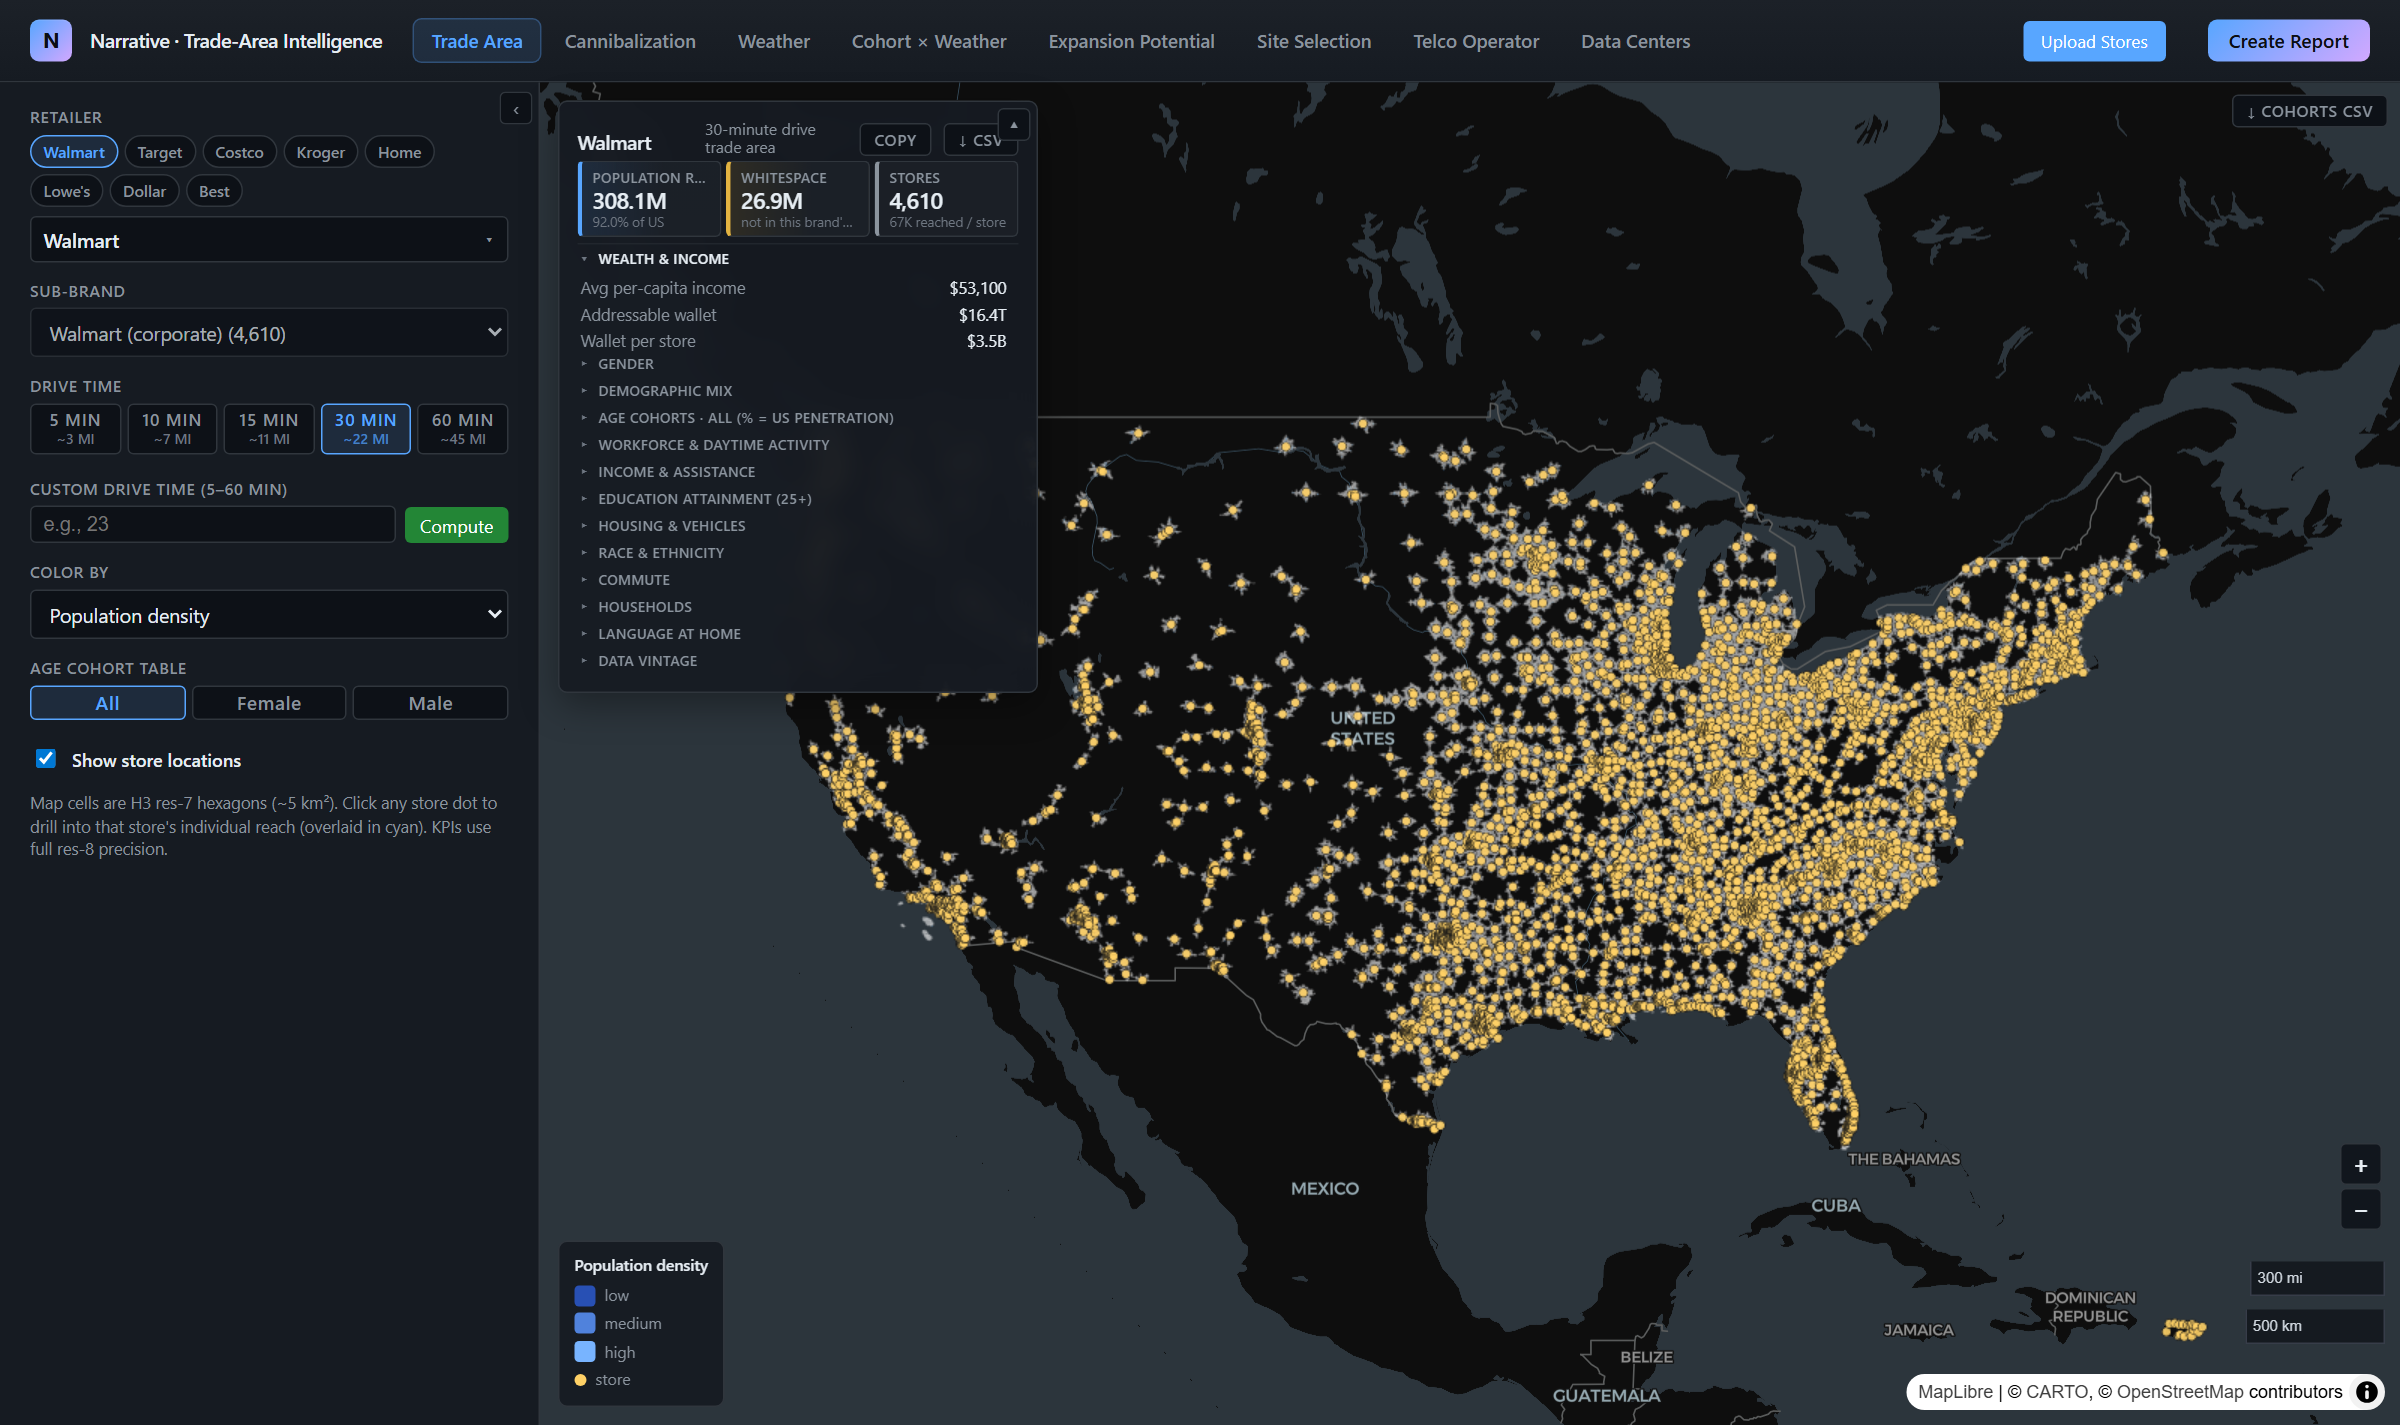This screenshot has width=2400, height=1425.
Task: Select the Walmart retailer chip
Action: click(74, 152)
